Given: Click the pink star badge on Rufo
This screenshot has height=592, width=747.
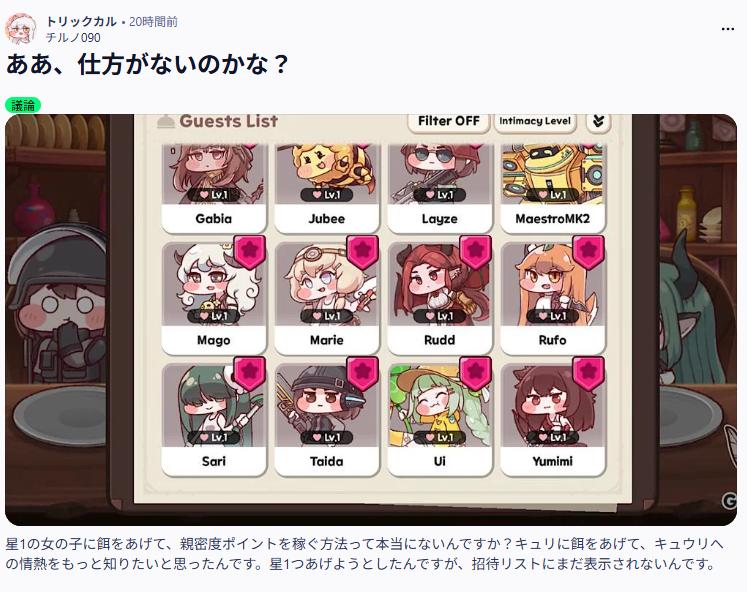Looking at the screenshot, I should [x=588, y=251].
